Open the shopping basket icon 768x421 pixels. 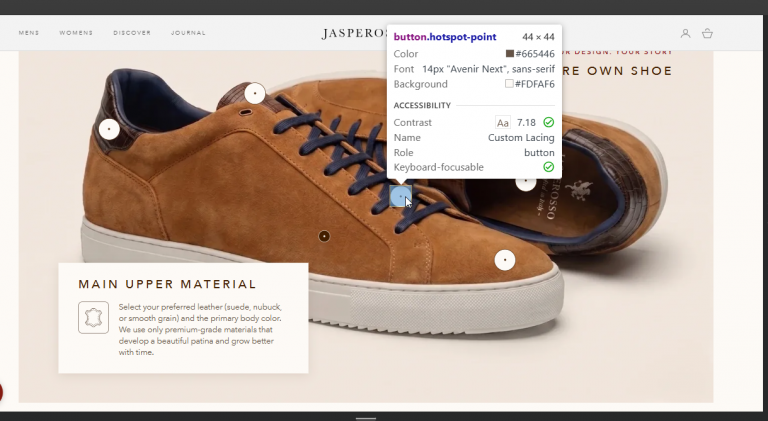(707, 33)
